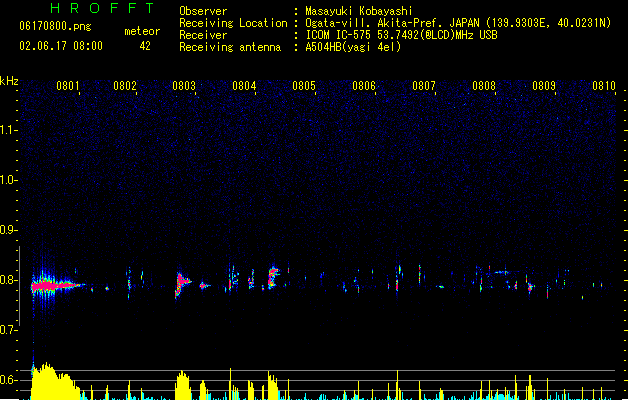Click the meteor label

point(142,31)
